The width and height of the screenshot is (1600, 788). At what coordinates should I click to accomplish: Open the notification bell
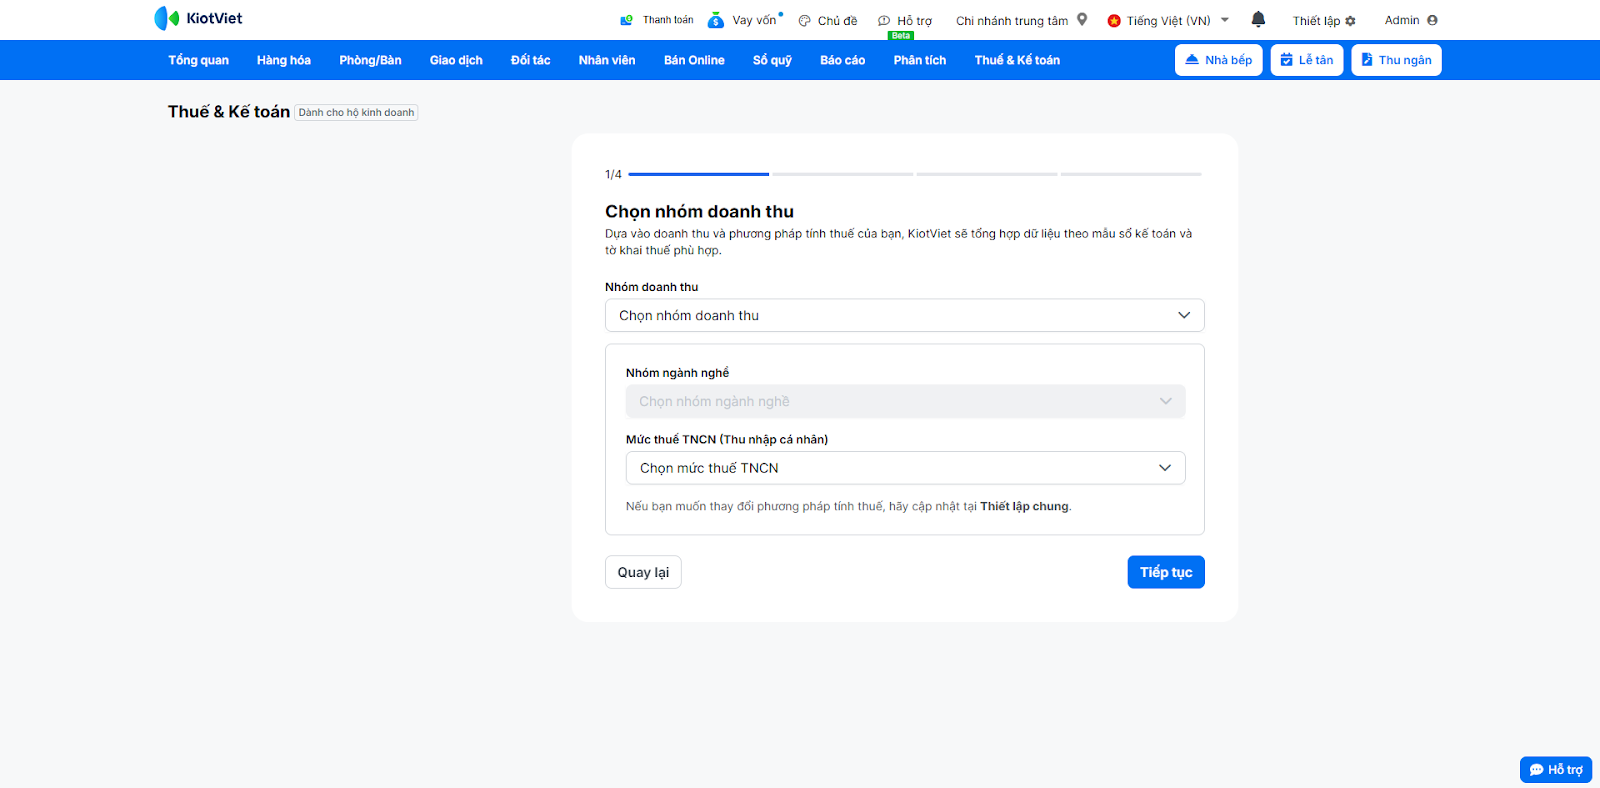pos(1258,19)
